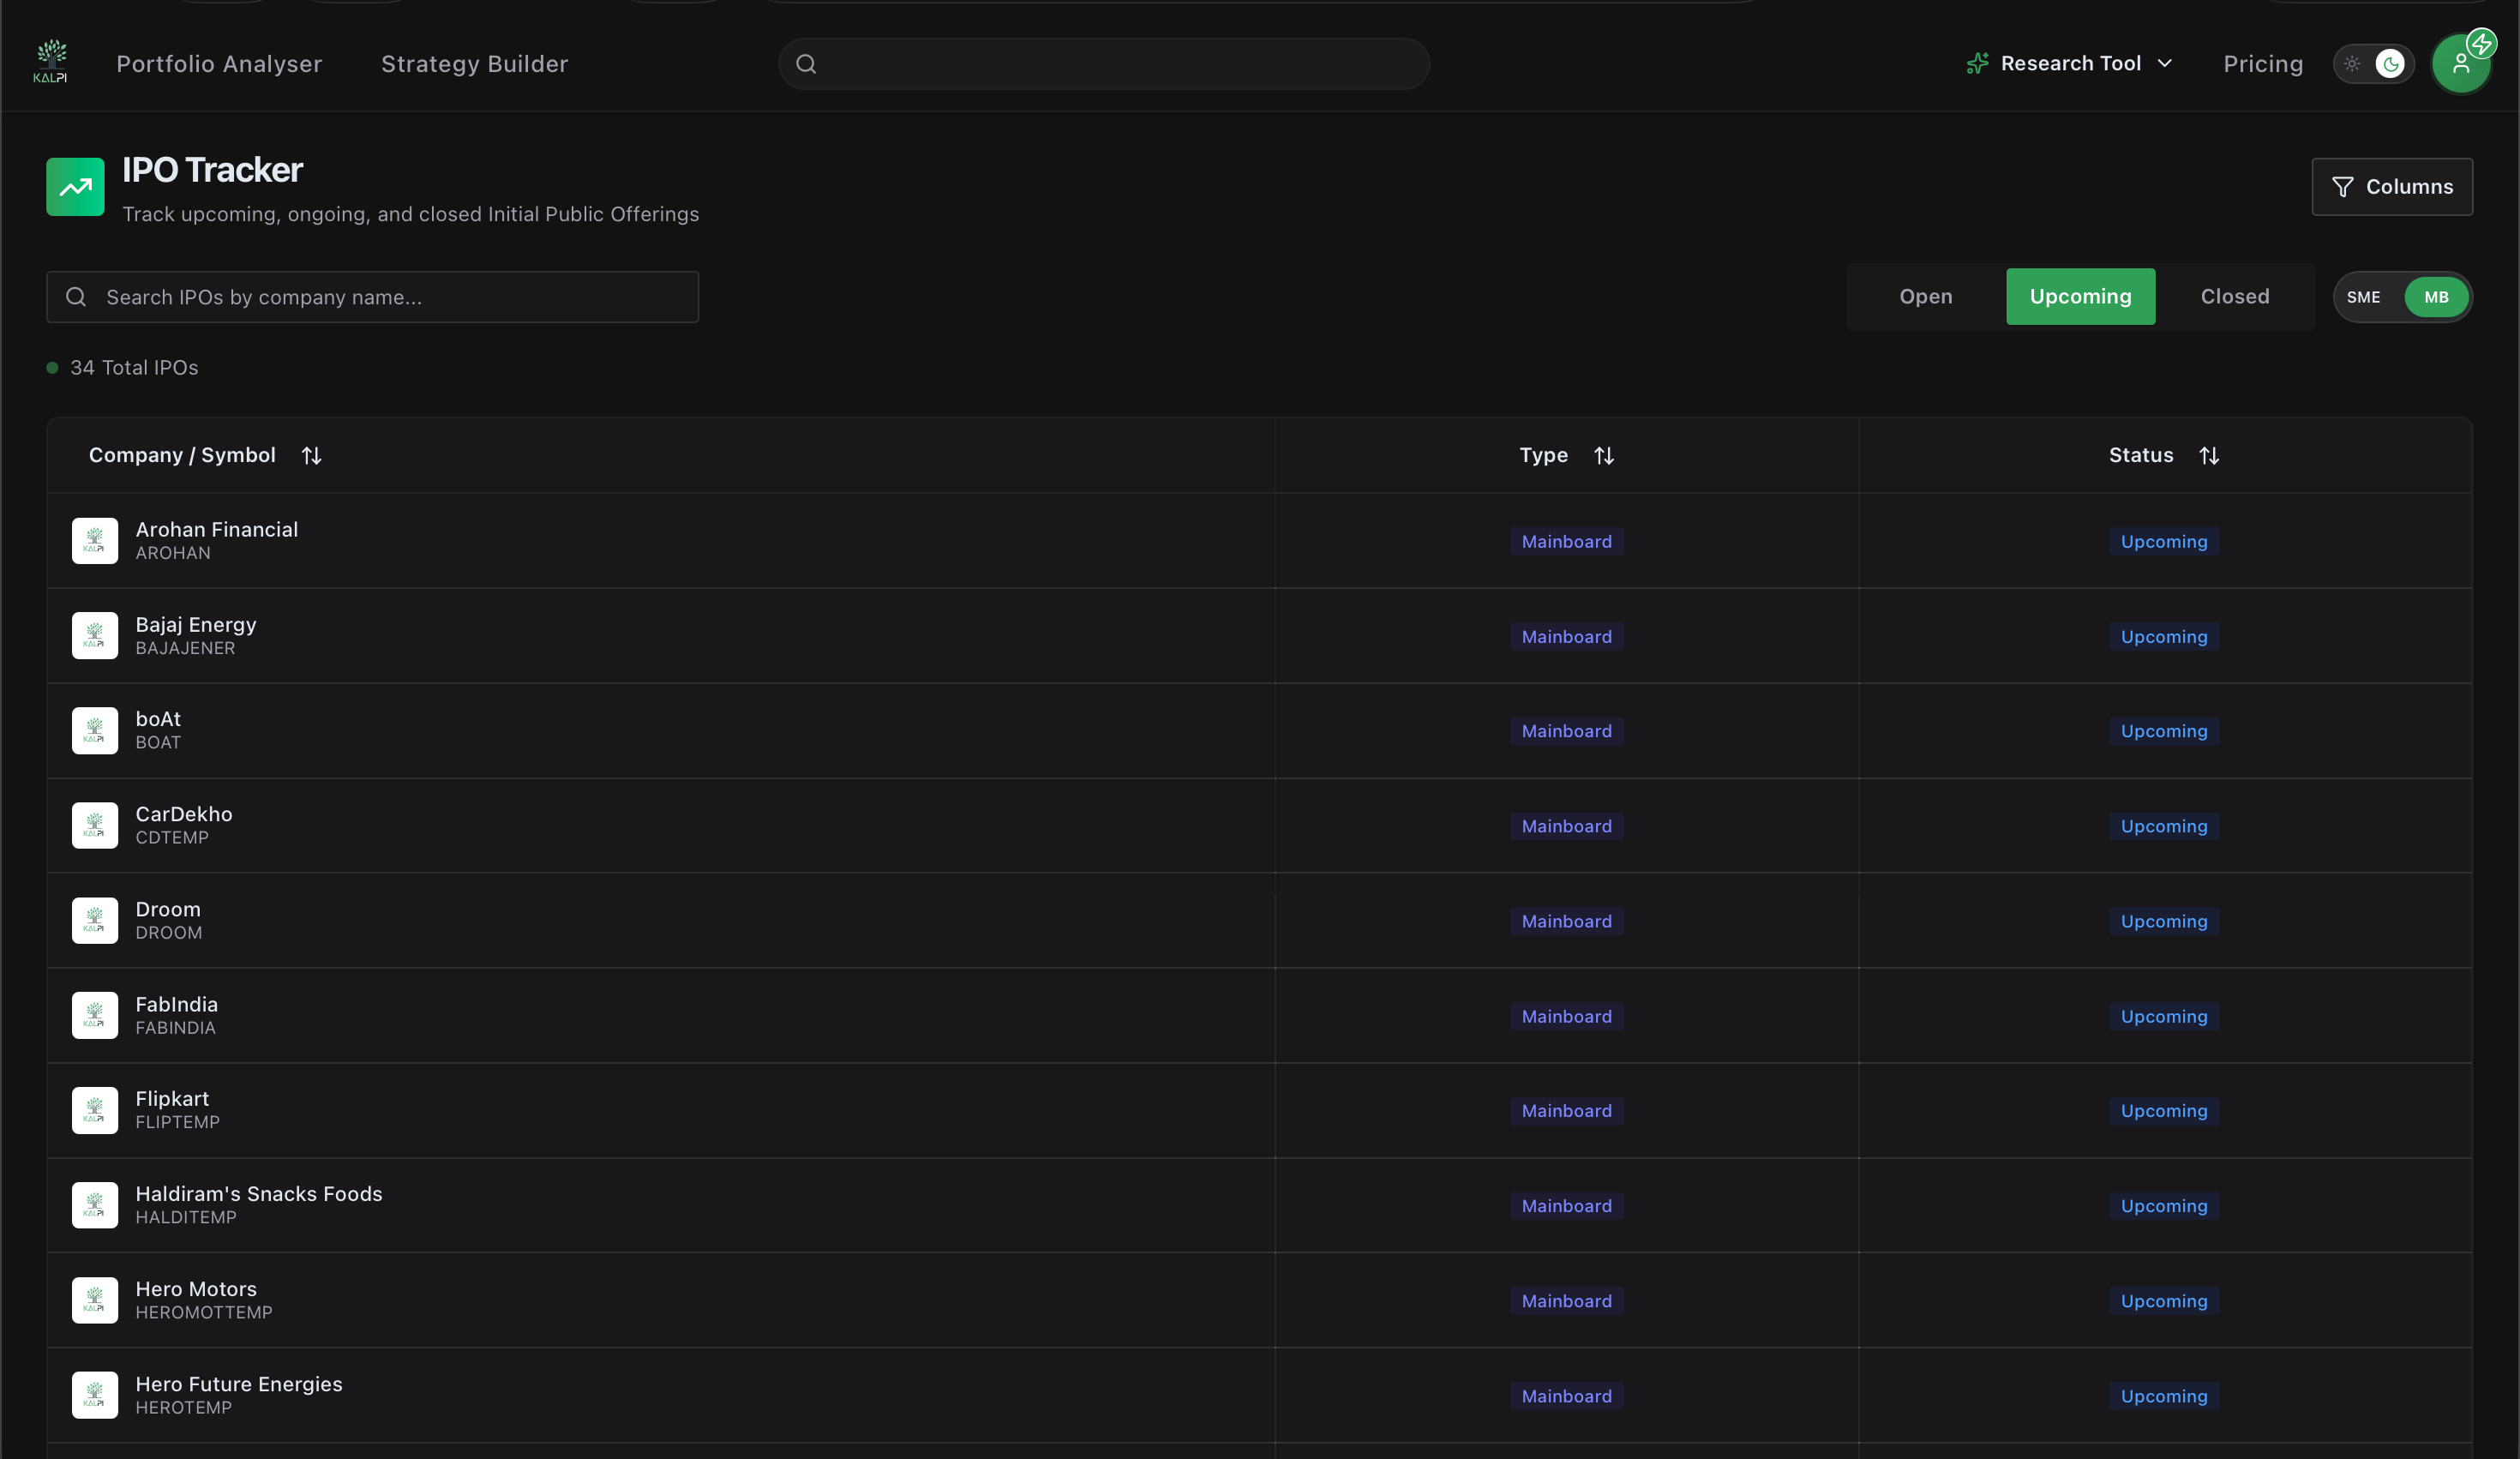Click Upcoming status in Droom row
Image resolution: width=2520 pixels, height=1459 pixels.
[2164, 921]
